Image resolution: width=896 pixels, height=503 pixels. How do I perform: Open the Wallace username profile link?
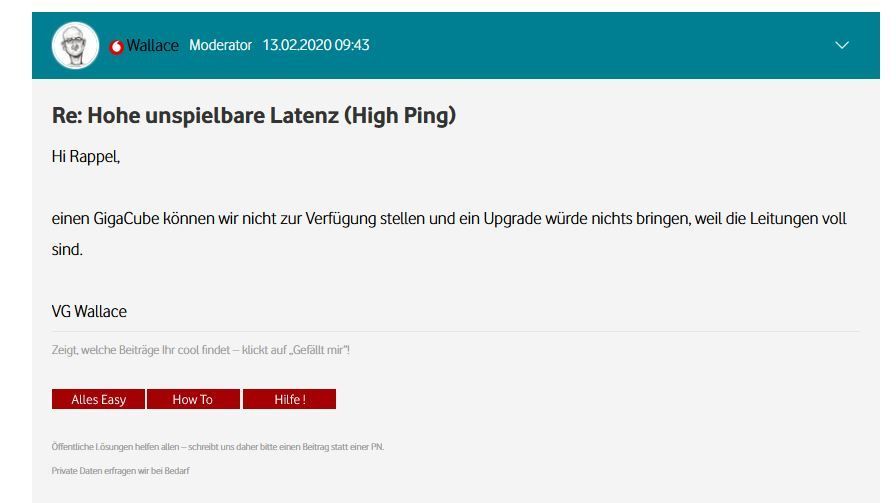pyautogui.click(x=153, y=45)
